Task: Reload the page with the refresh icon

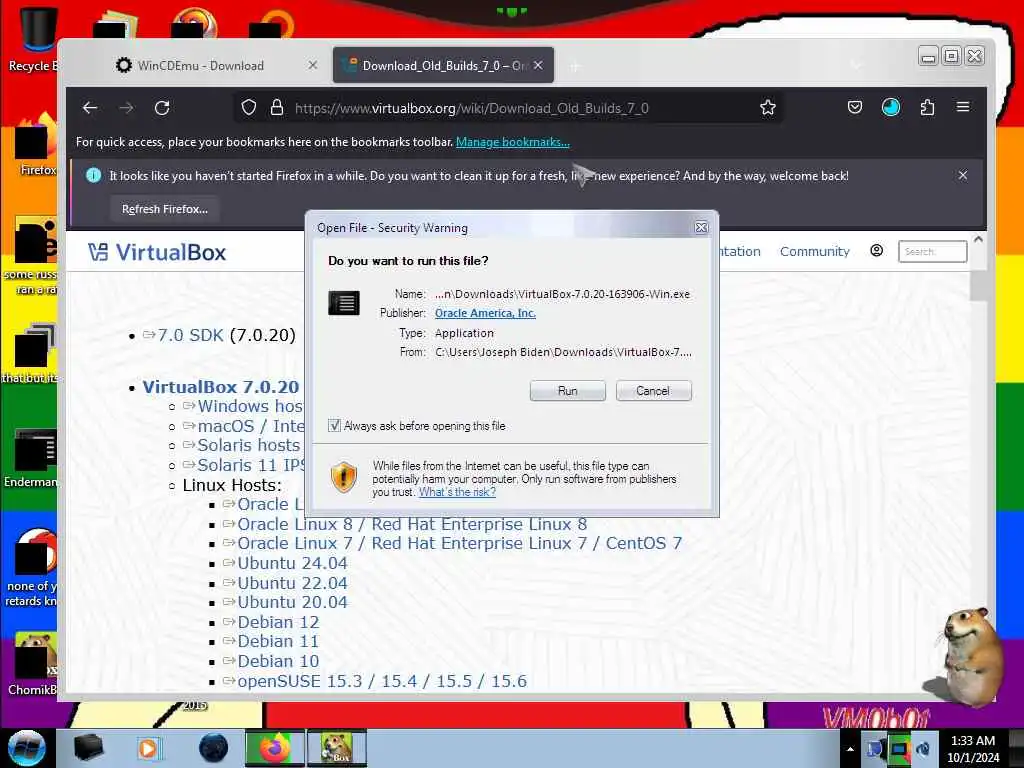Action: click(x=162, y=108)
